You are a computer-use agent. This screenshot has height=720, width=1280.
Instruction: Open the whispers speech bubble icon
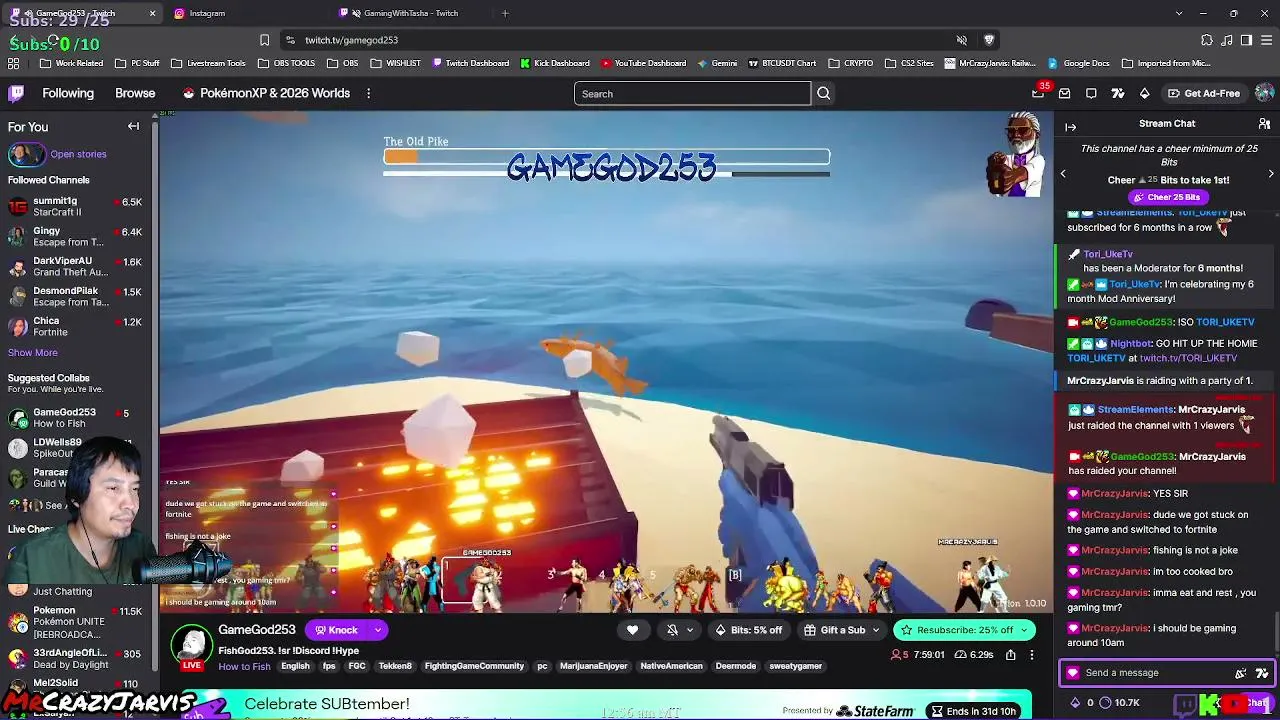[1091, 93]
